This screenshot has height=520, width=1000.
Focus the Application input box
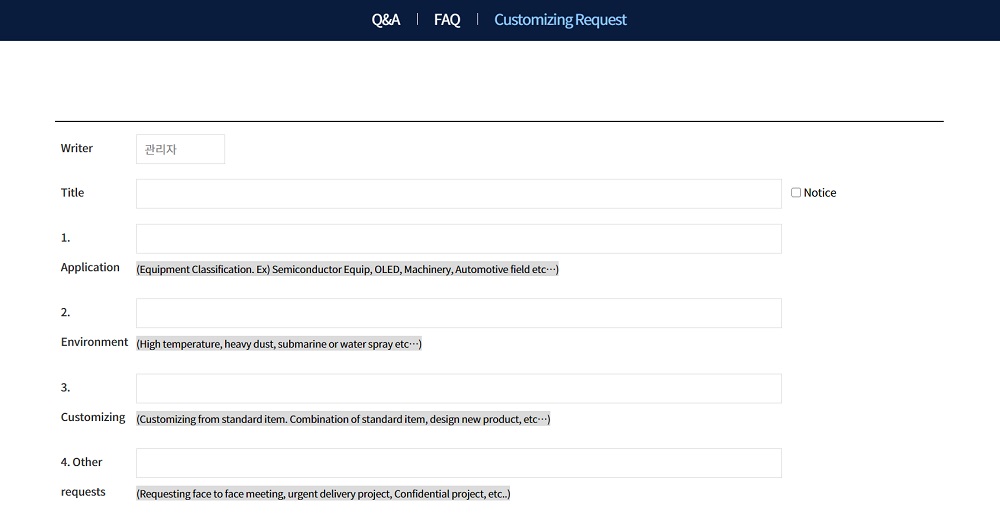point(459,239)
